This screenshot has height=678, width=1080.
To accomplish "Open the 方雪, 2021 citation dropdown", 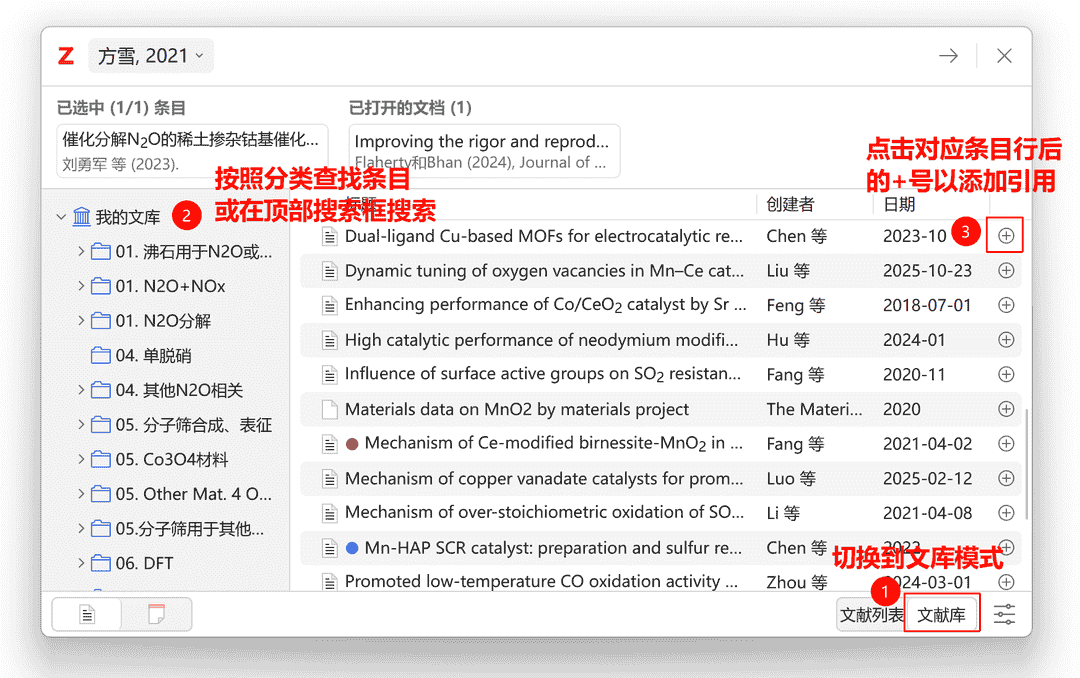I will click(150, 56).
